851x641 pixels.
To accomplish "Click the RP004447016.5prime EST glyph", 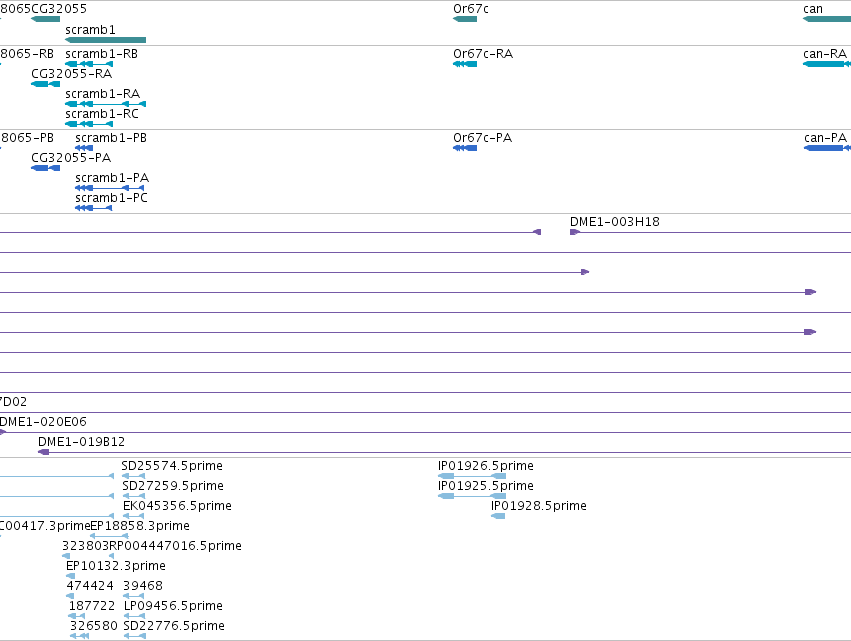I will coord(112,556).
